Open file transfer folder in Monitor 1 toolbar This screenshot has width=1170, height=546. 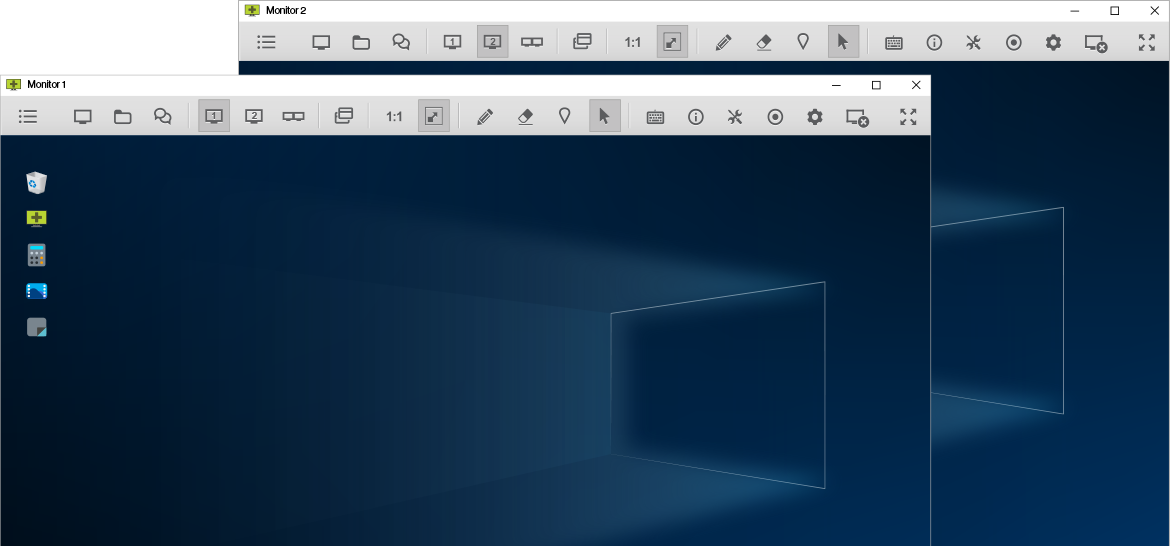coord(122,116)
